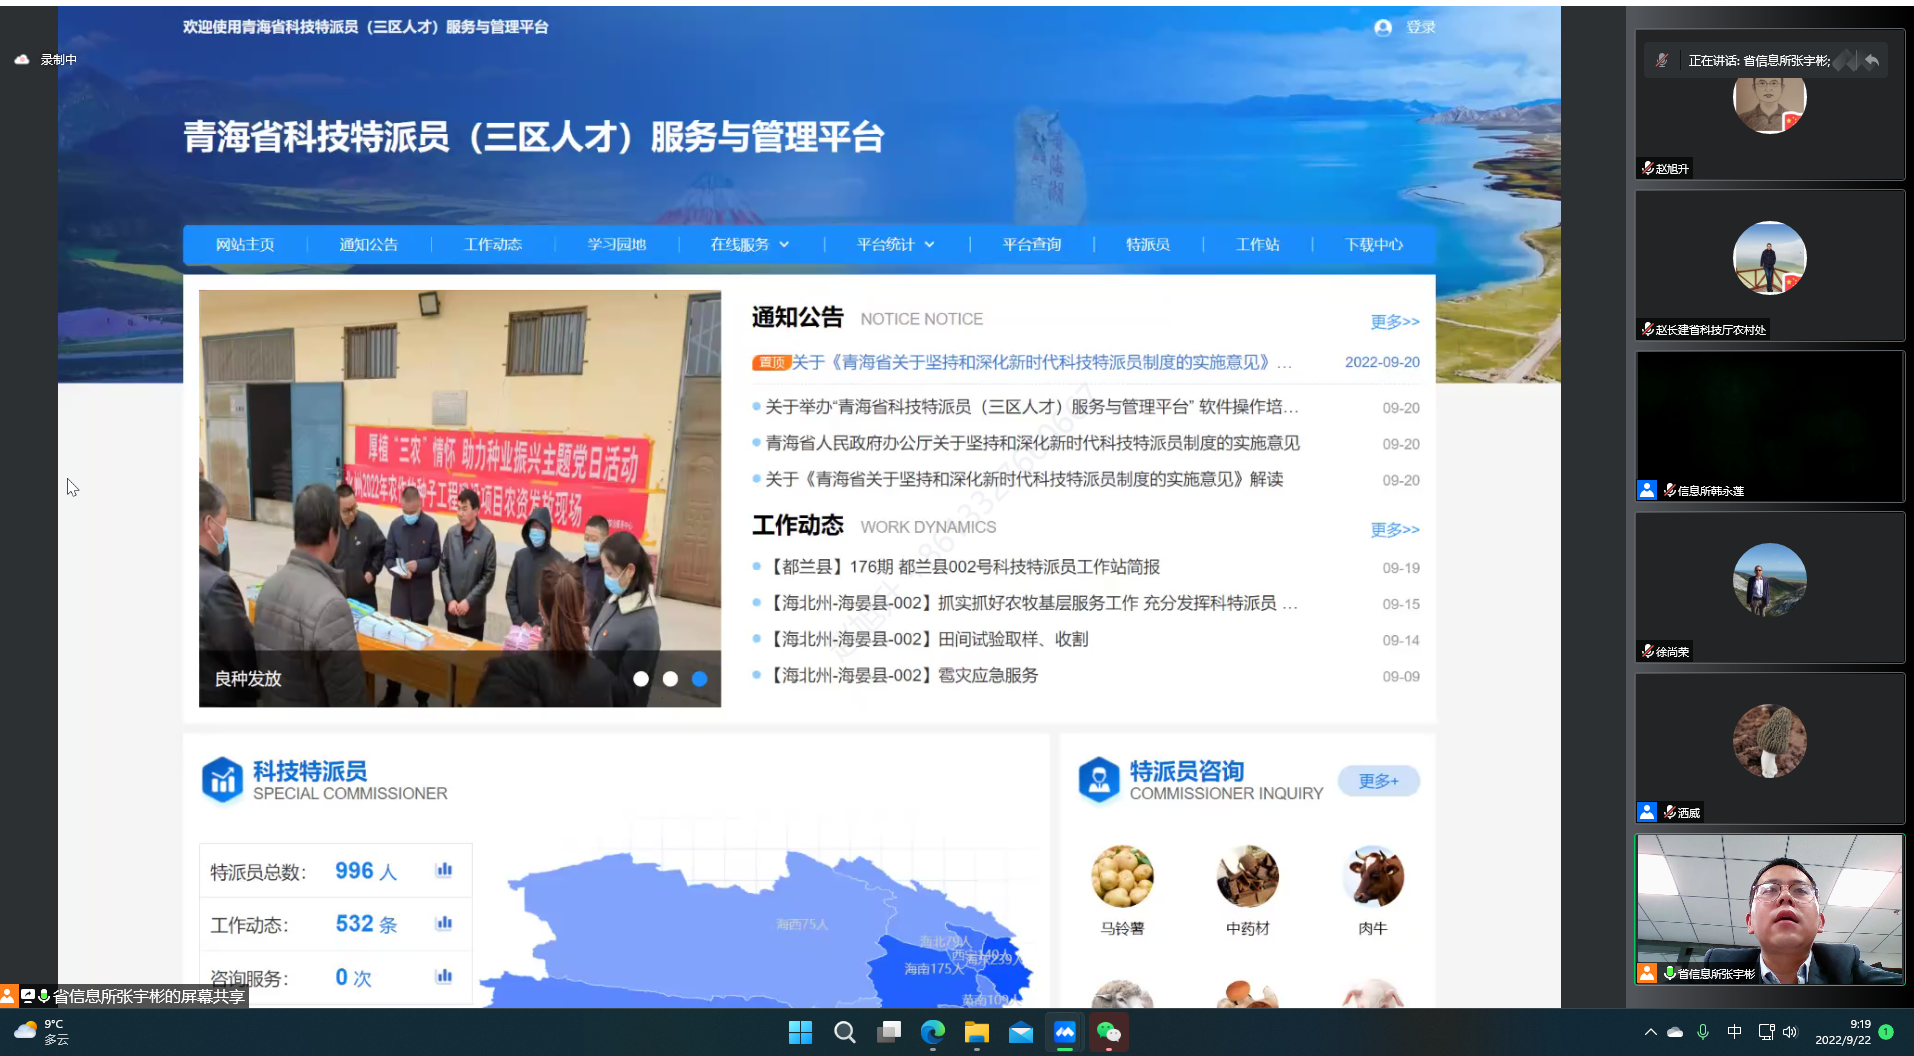Click chart icon beside 特派员总数

[444, 870]
